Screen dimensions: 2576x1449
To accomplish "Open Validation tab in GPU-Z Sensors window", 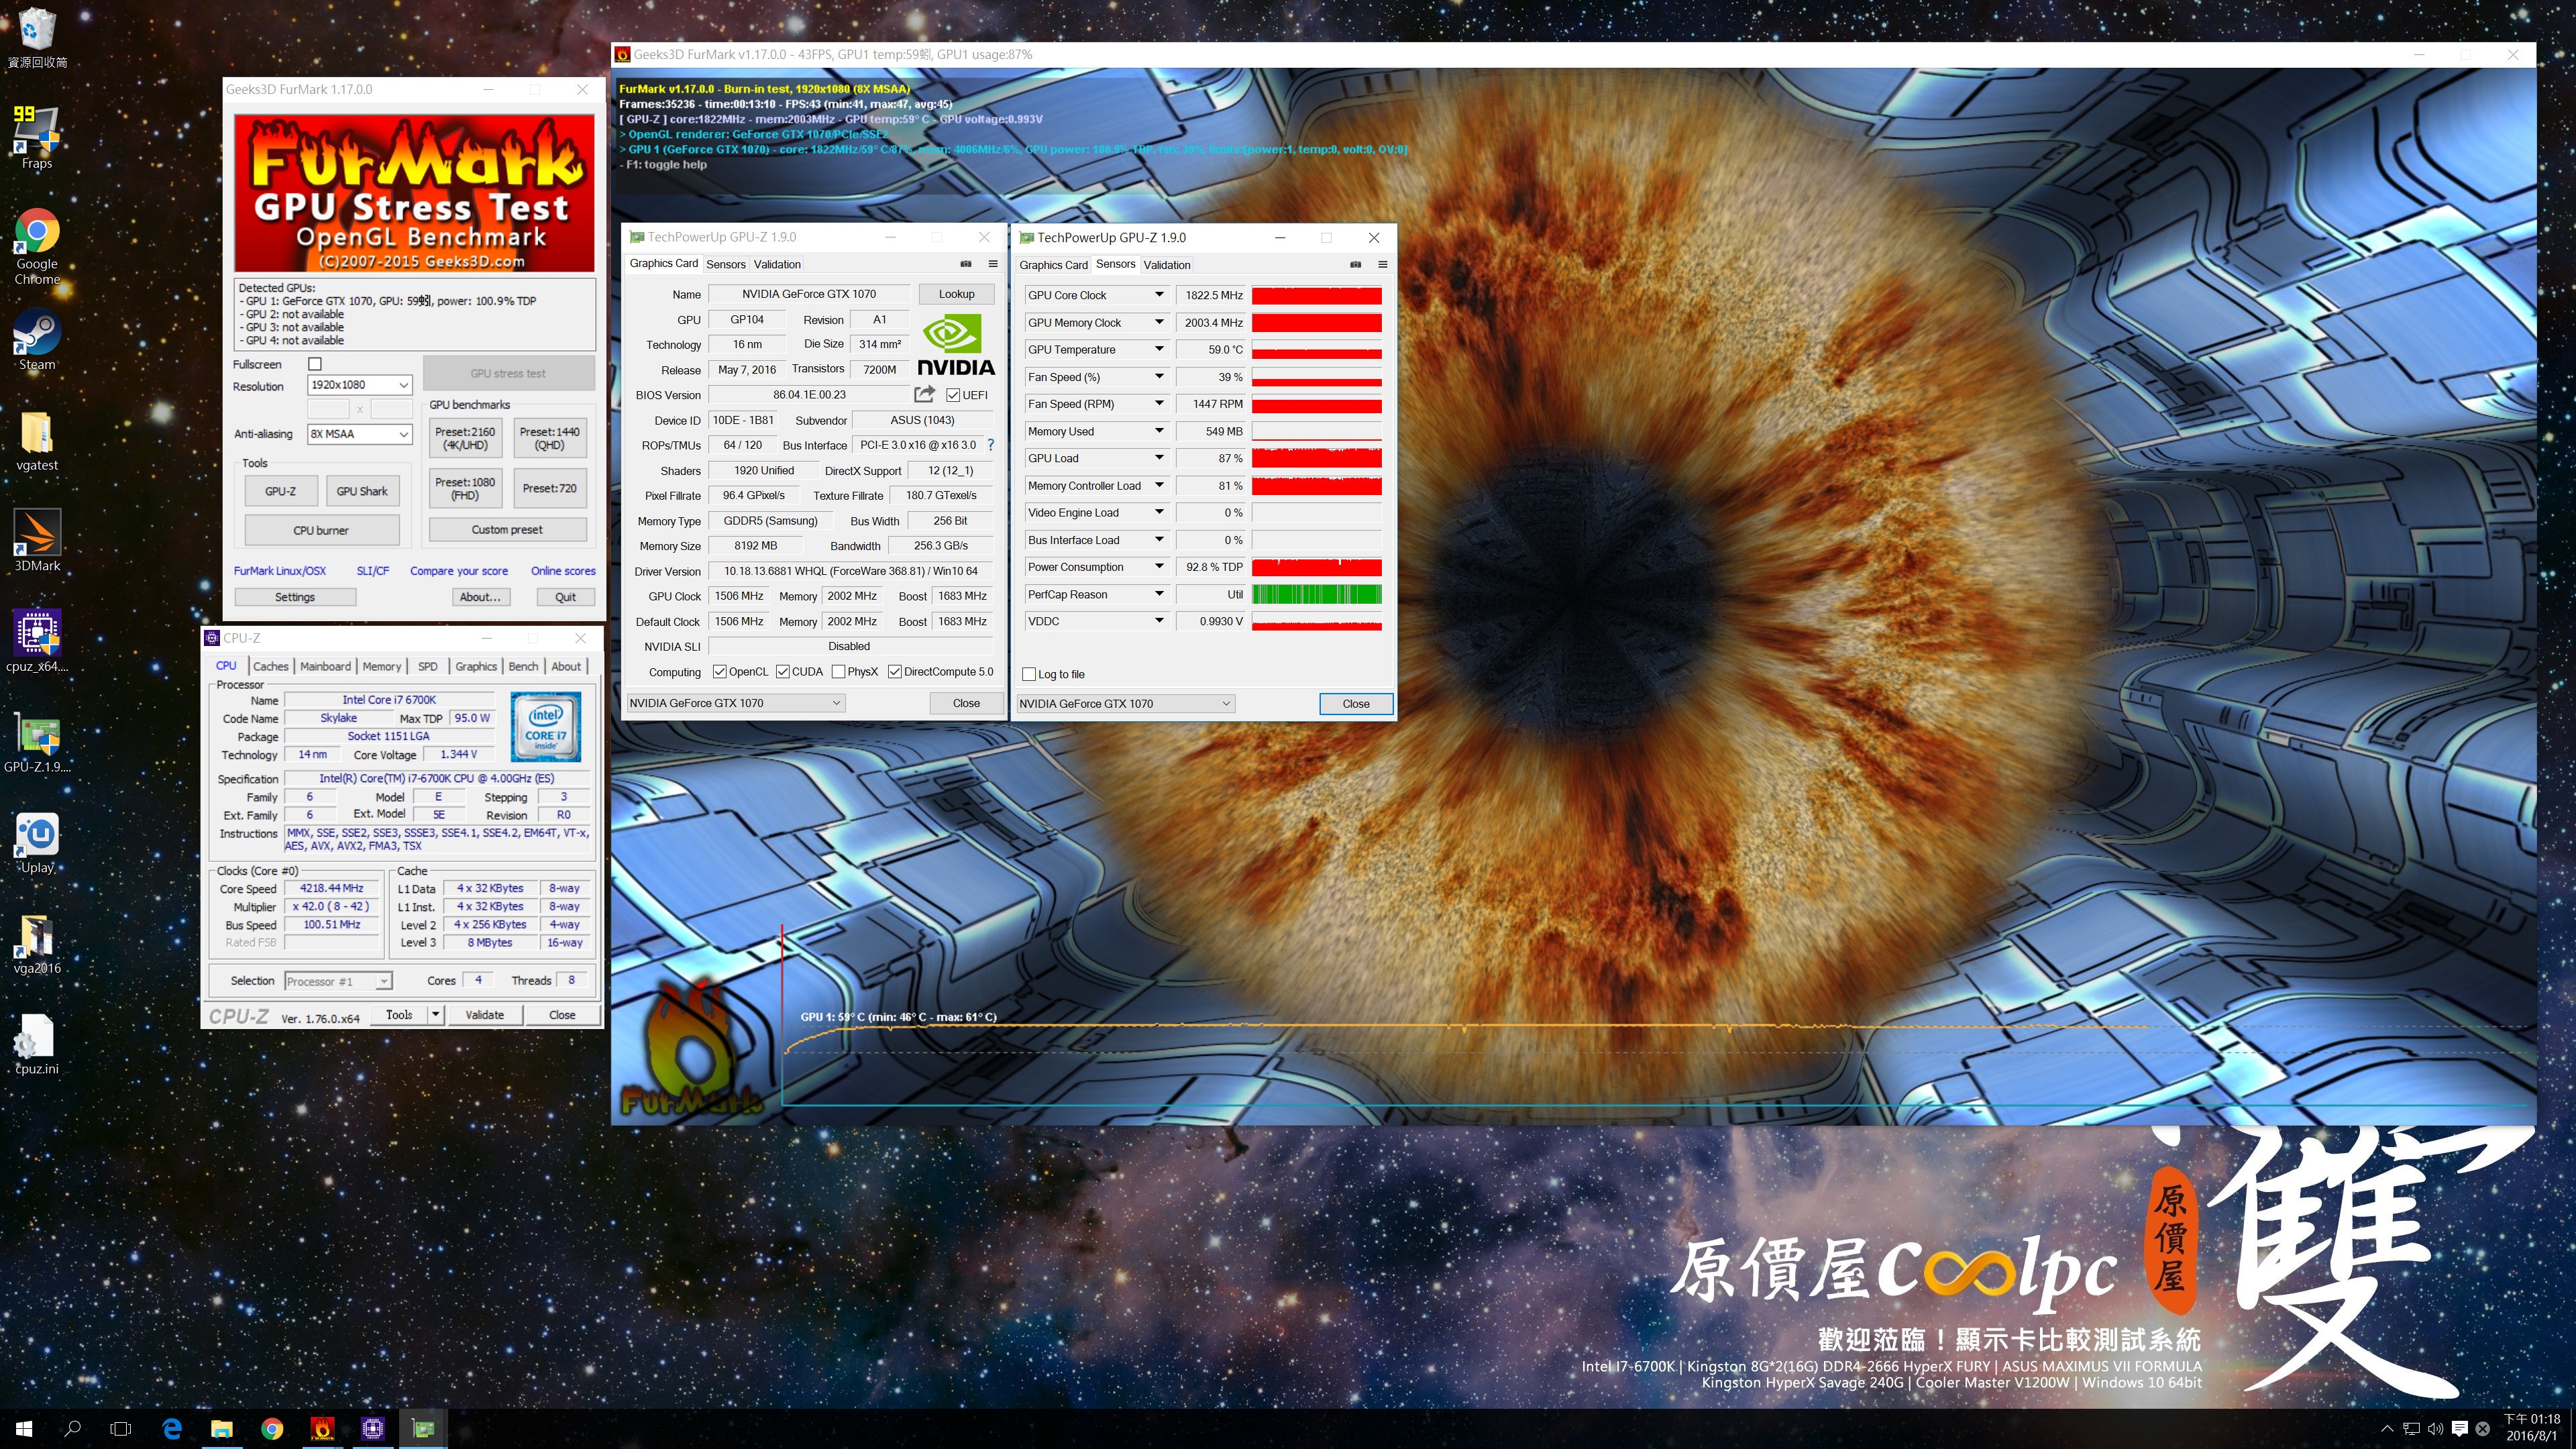I will point(1166,265).
